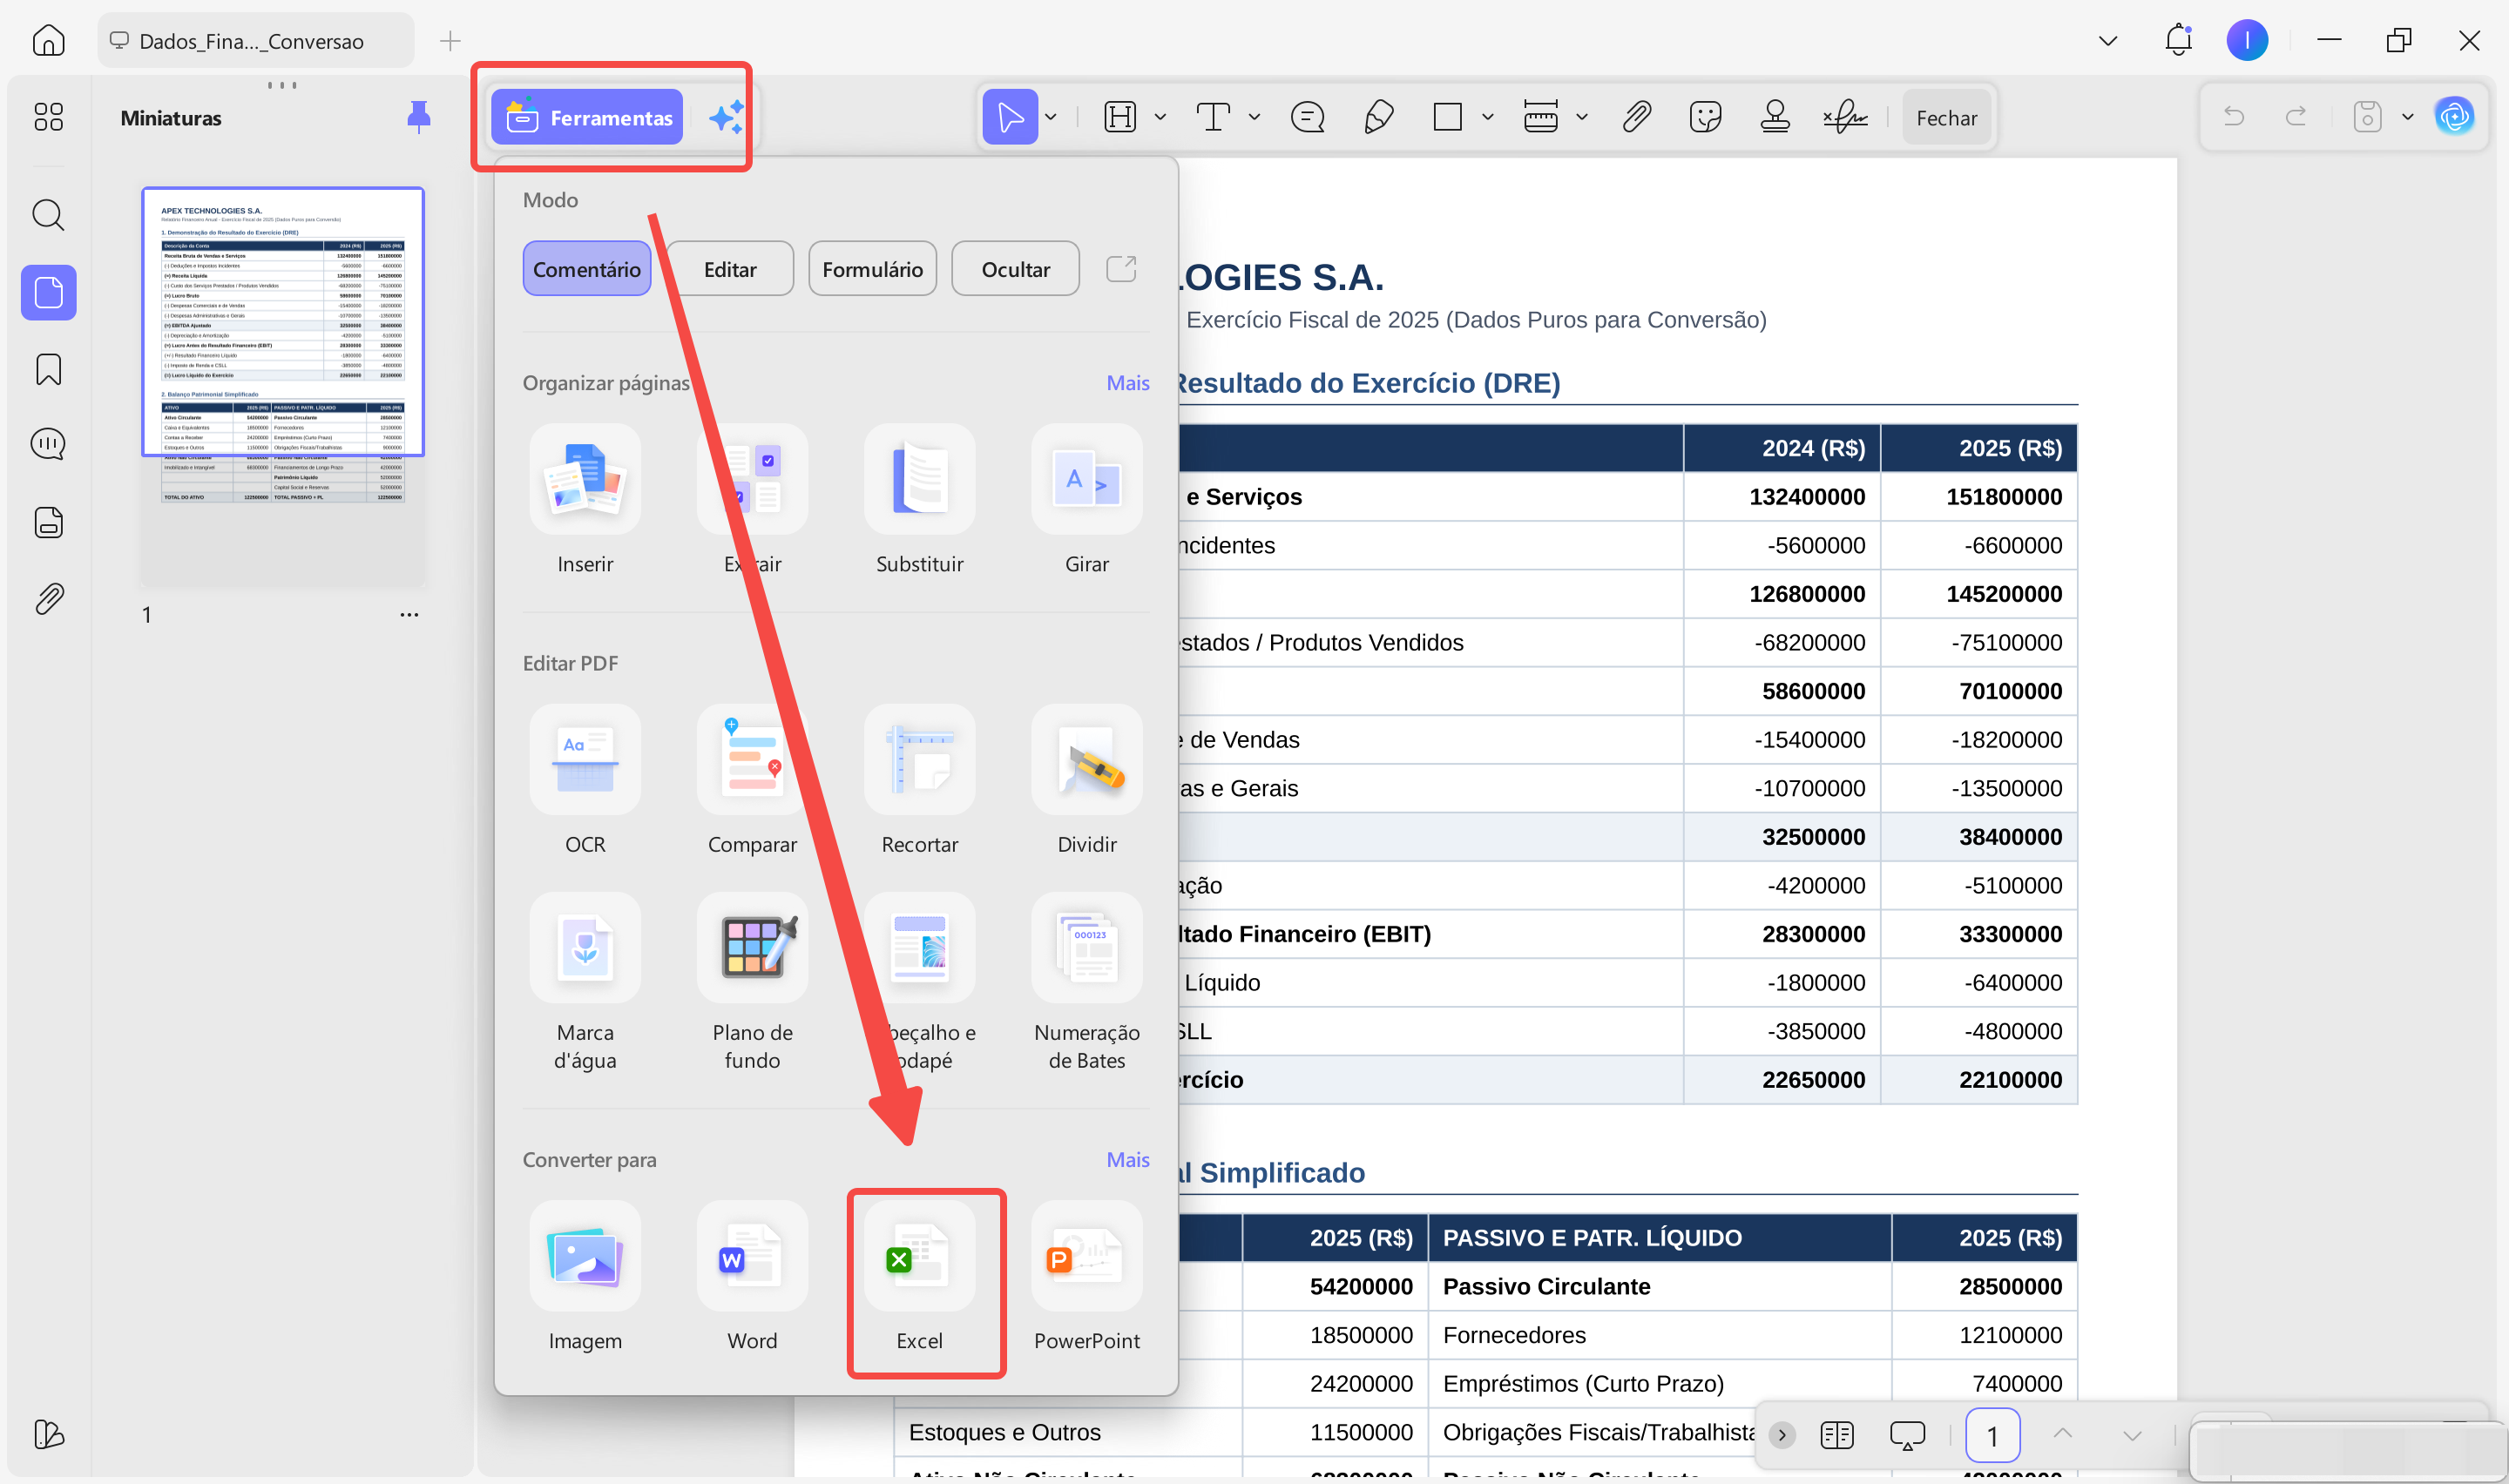2509x1484 pixels.
Task: Open the Numeração de Bates tool
Action: pyautogui.click(x=1087, y=982)
